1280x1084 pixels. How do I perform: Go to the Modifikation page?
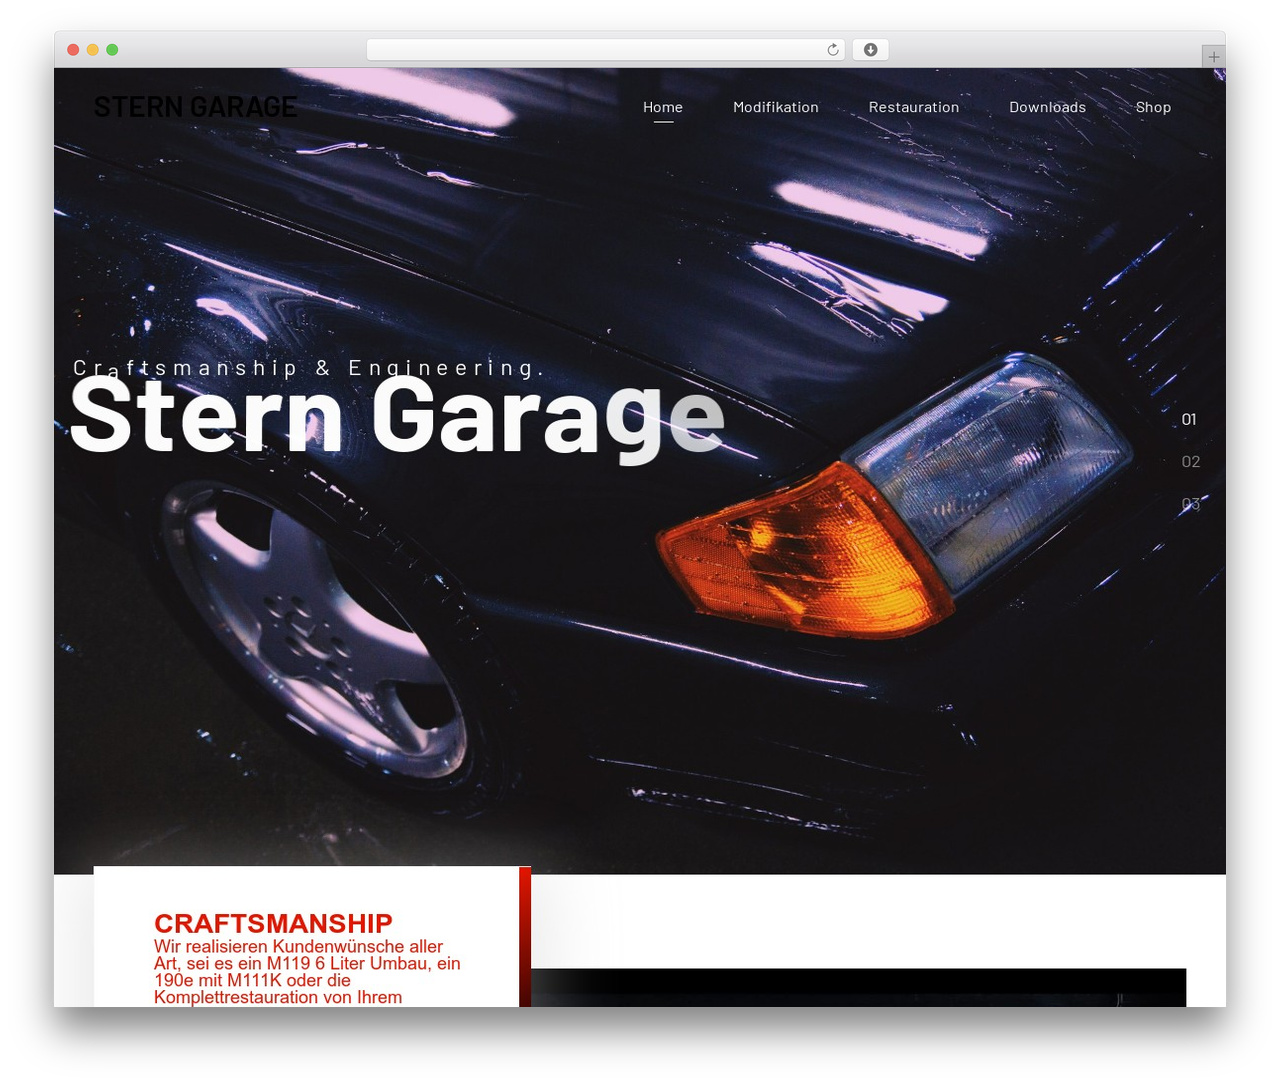pyautogui.click(x=776, y=107)
